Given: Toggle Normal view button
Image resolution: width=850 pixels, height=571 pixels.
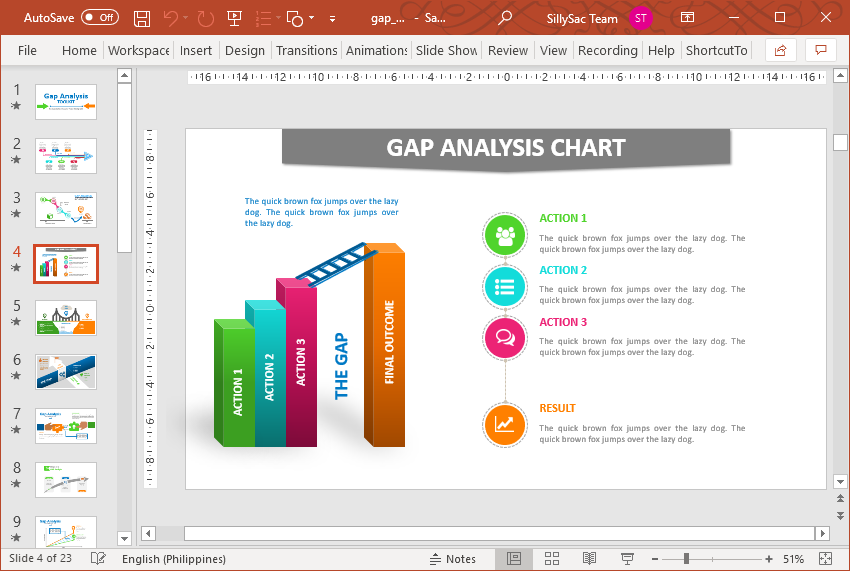Looking at the screenshot, I should (x=514, y=559).
